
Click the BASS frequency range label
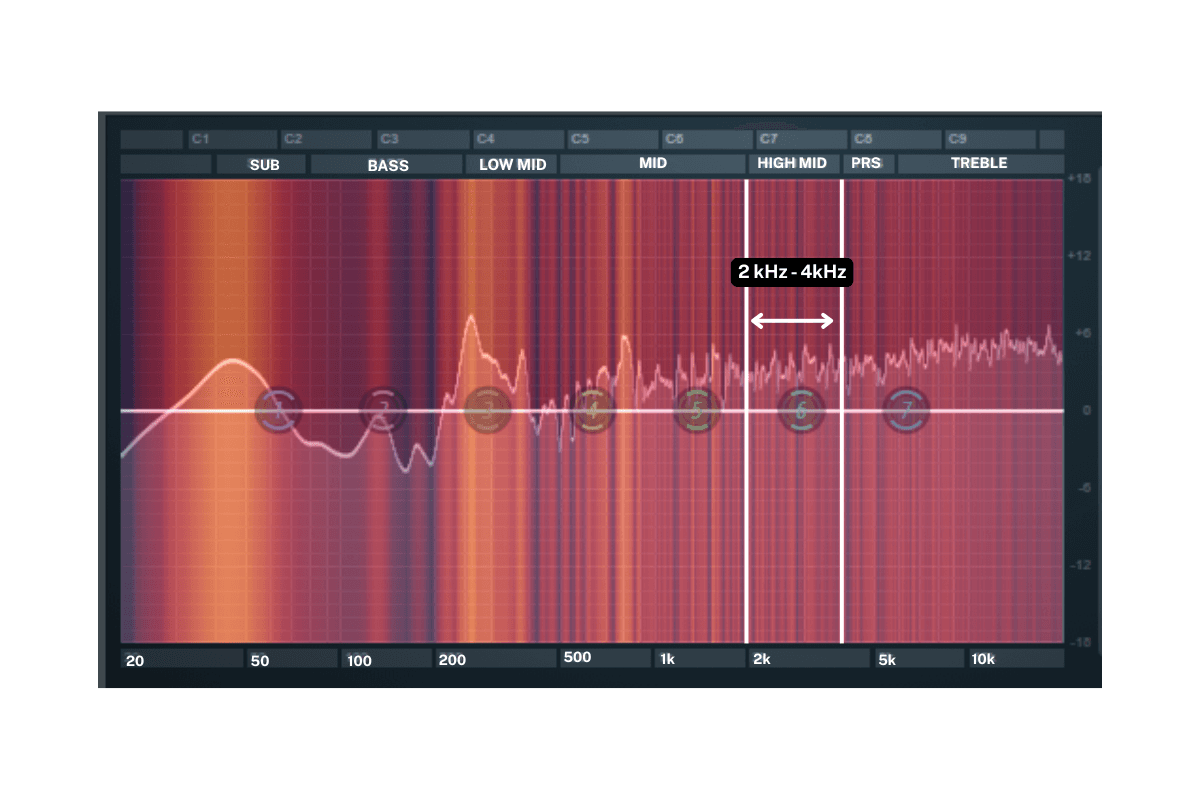(388, 165)
